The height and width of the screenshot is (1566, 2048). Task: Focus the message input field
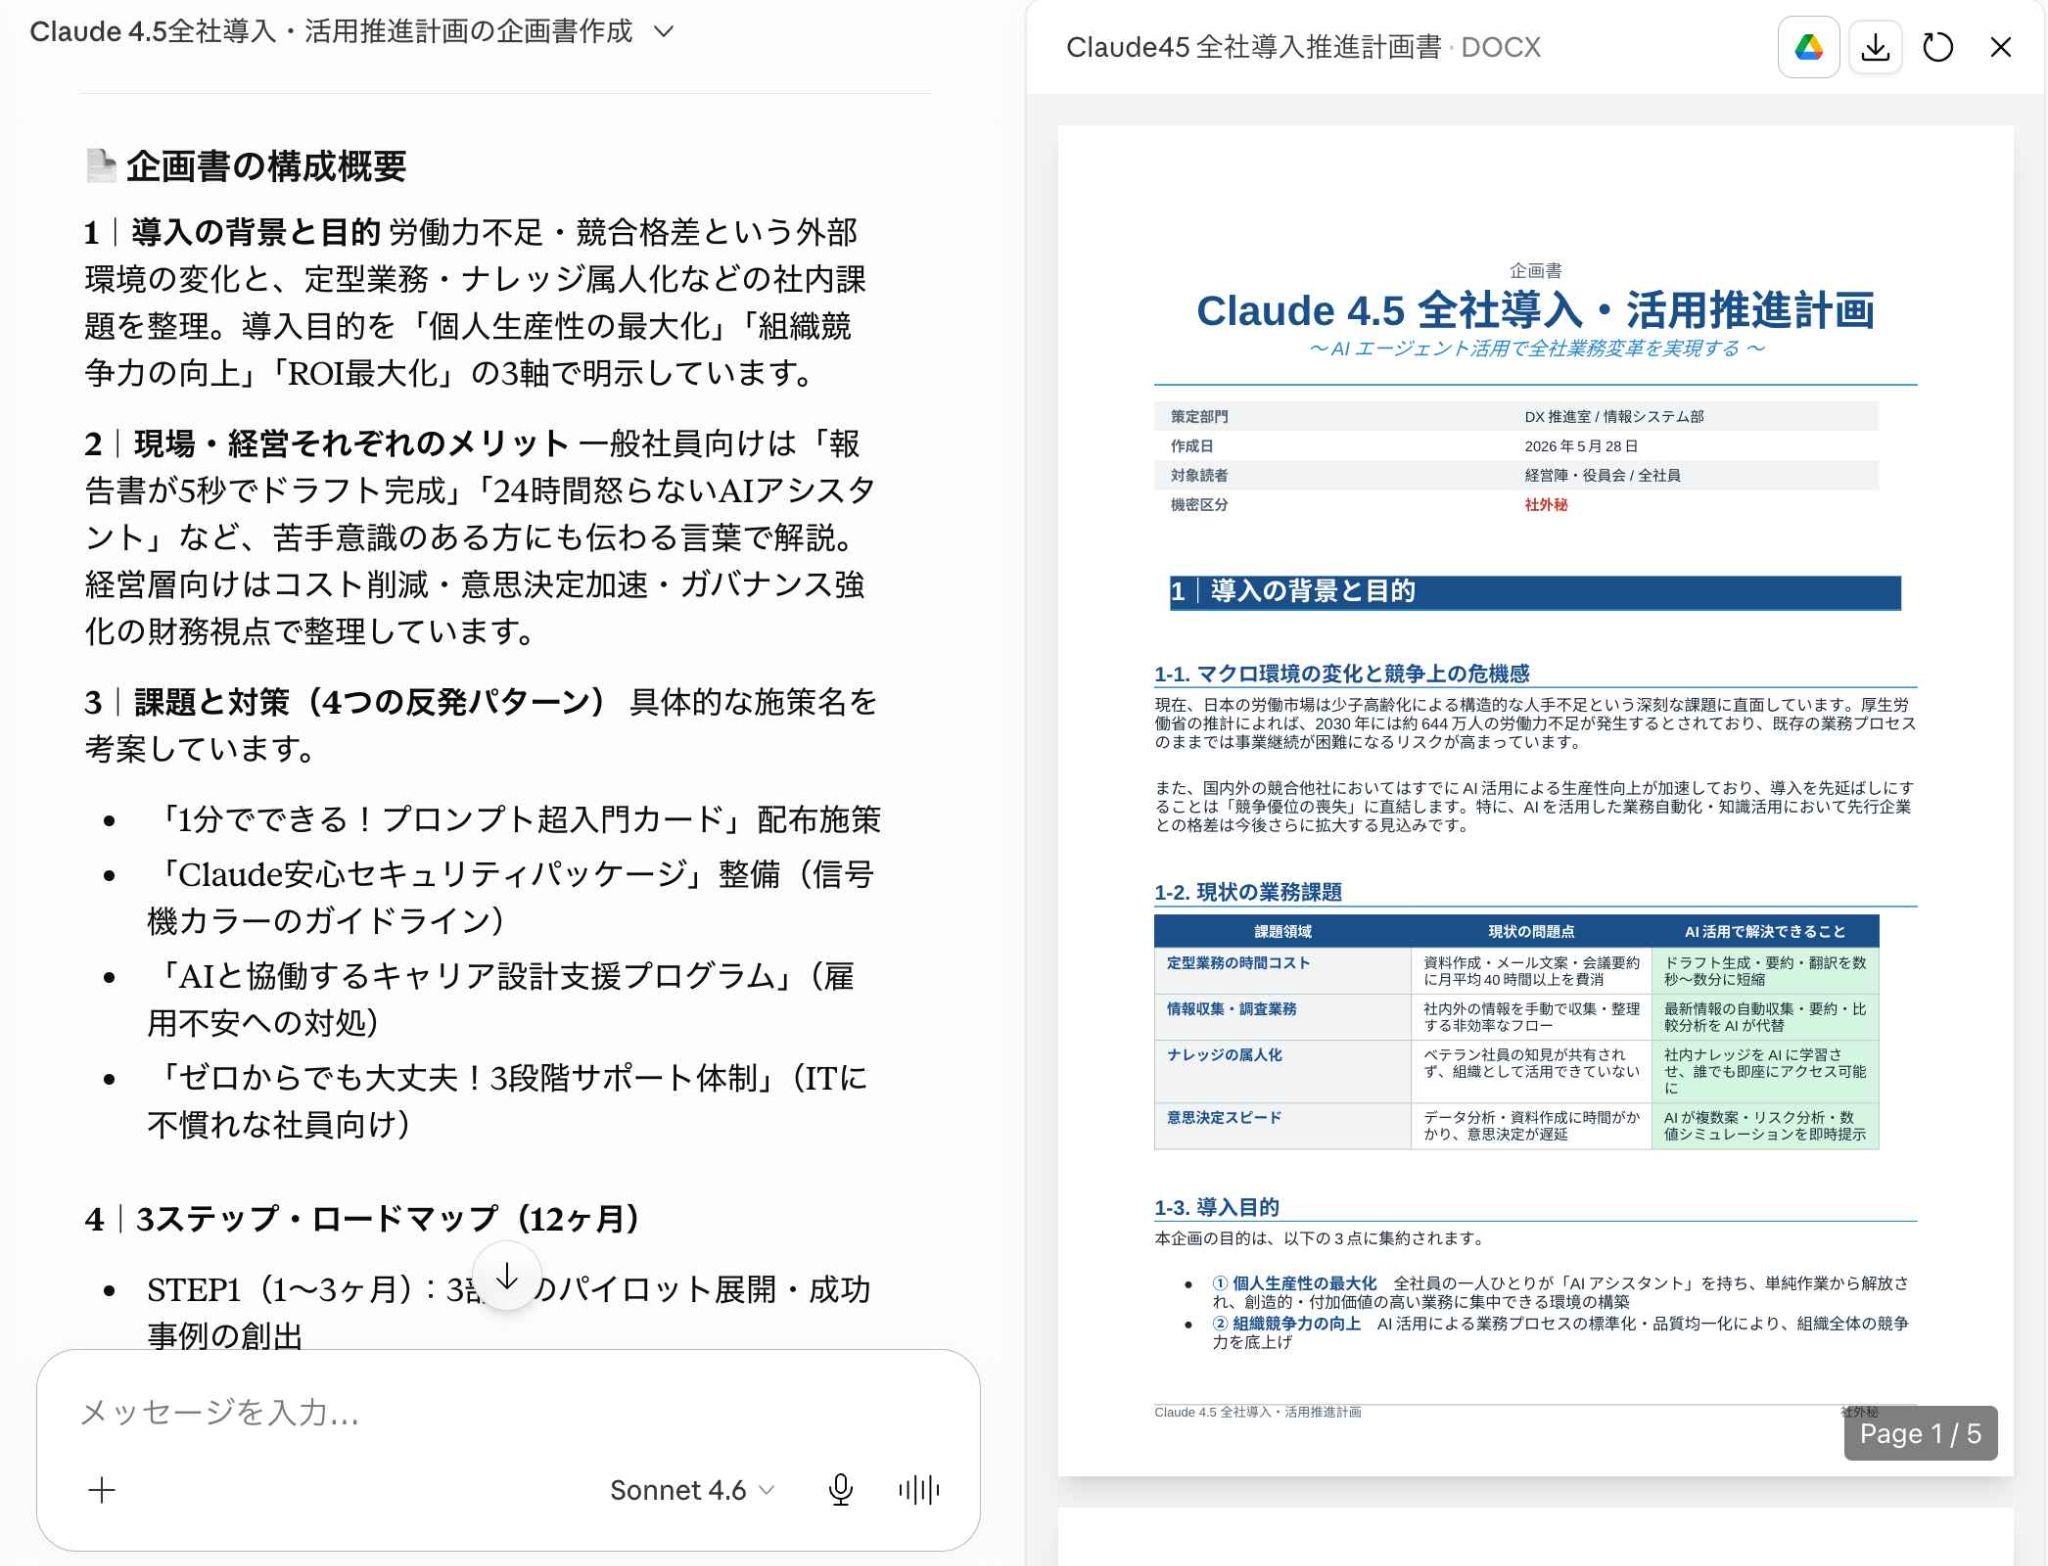pyautogui.click(x=508, y=1411)
